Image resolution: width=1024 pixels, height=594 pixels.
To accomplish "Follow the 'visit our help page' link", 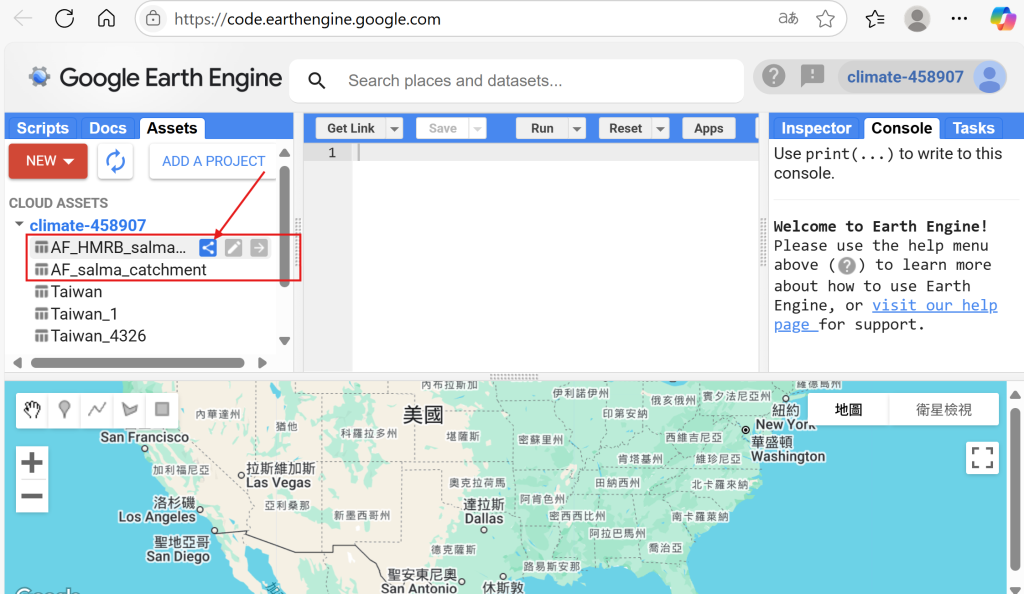I will (886, 315).
